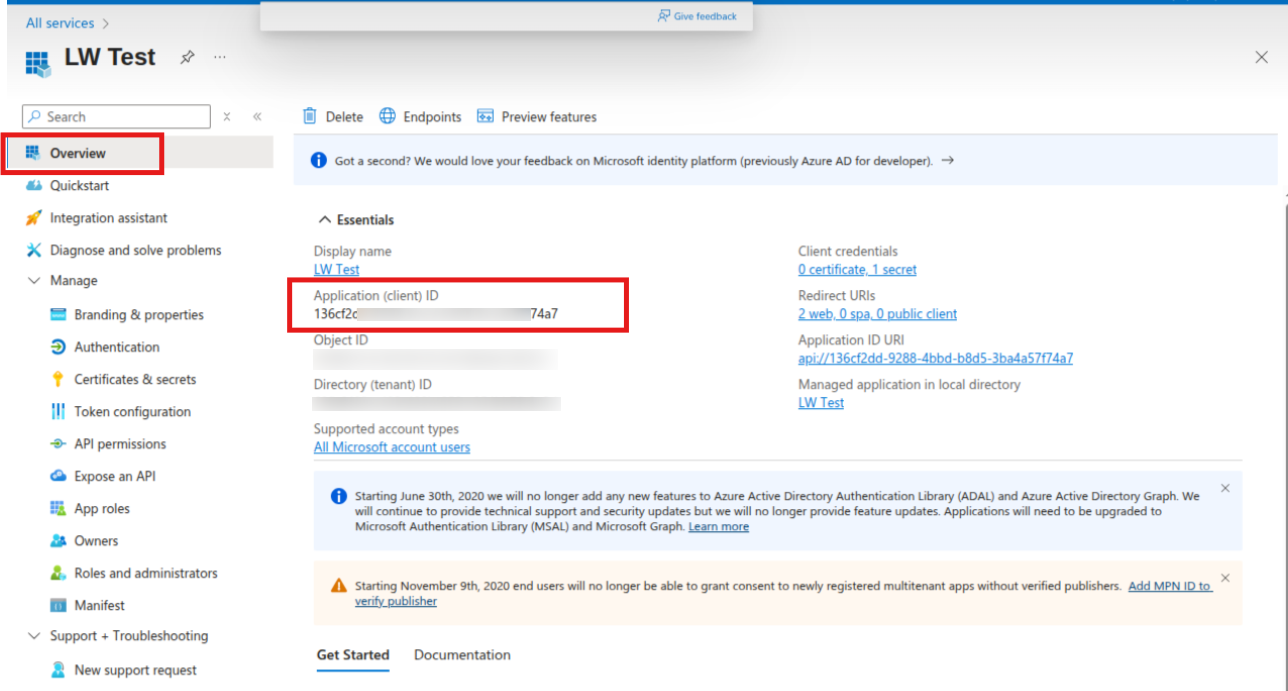
Task: Click the Authentication icon in sidebar
Action: [58, 347]
